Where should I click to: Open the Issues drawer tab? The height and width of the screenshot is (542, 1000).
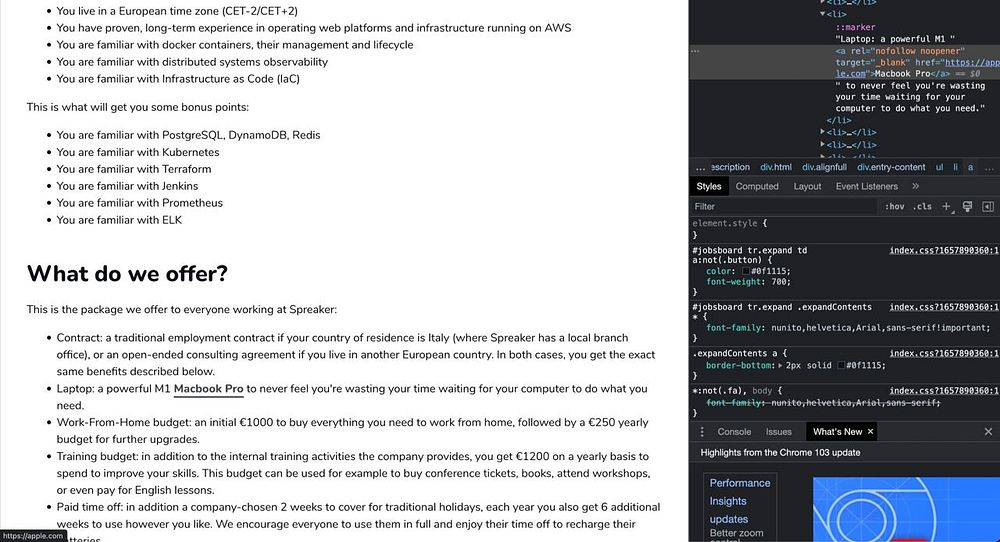pos(779,432)
